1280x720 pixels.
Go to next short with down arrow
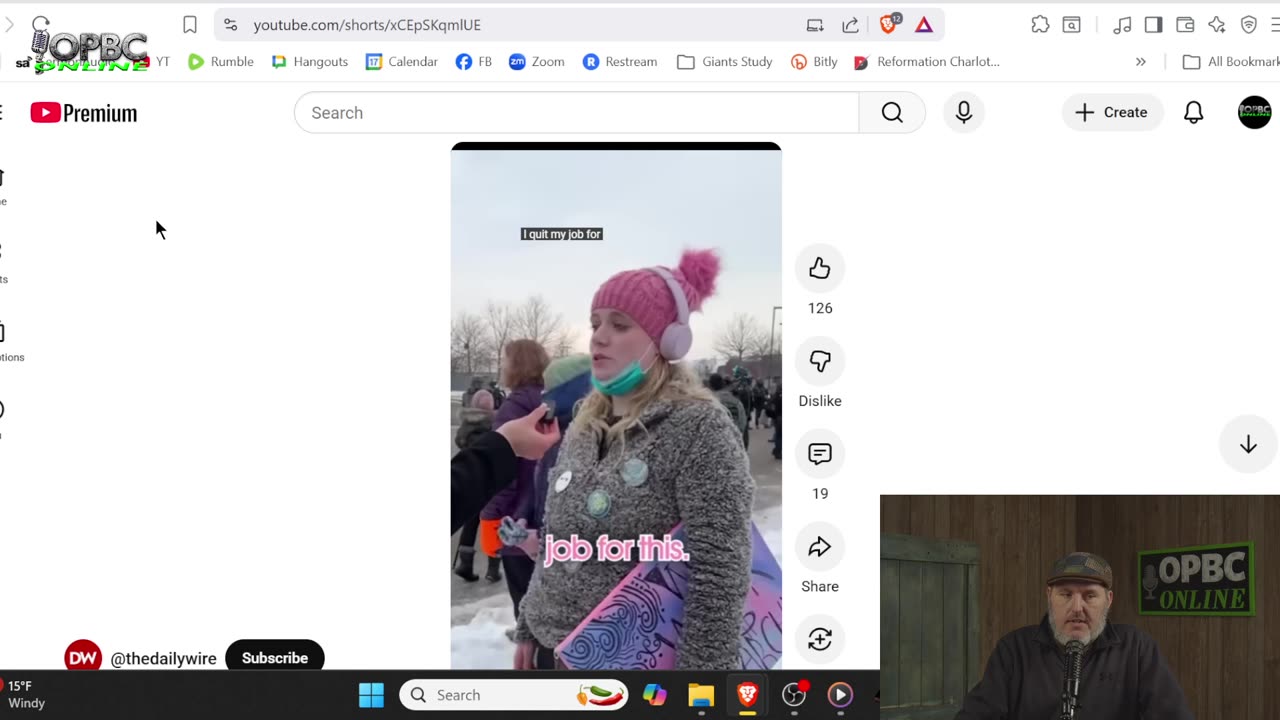(1248, 445)
